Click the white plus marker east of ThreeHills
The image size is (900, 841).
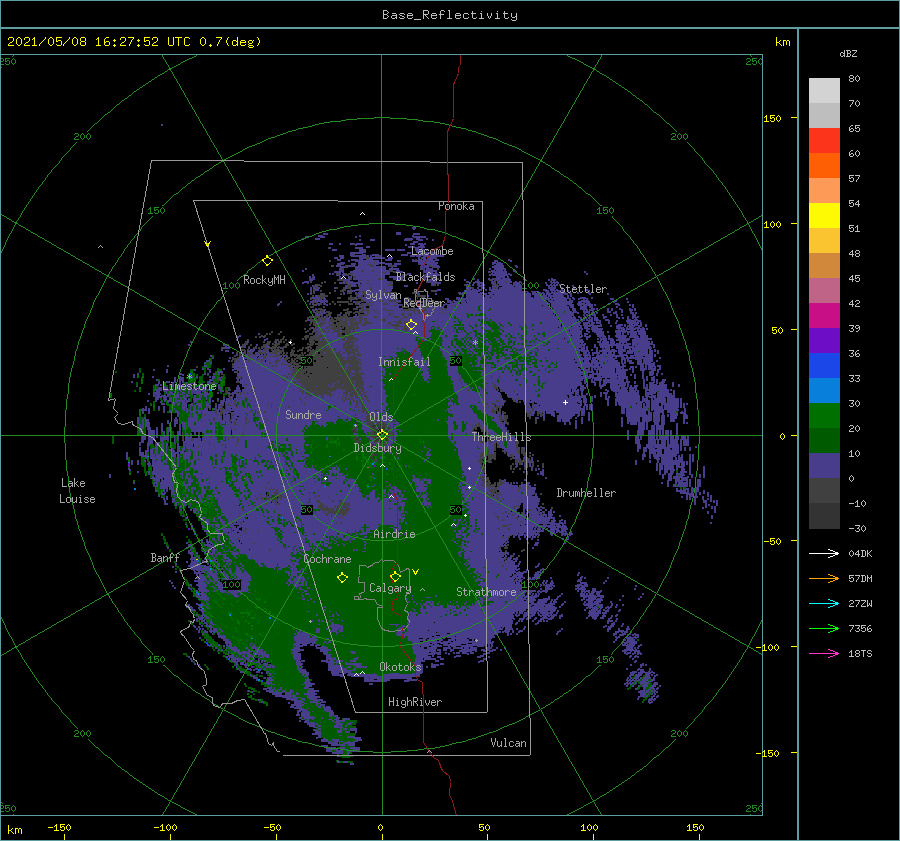point(565,402)
